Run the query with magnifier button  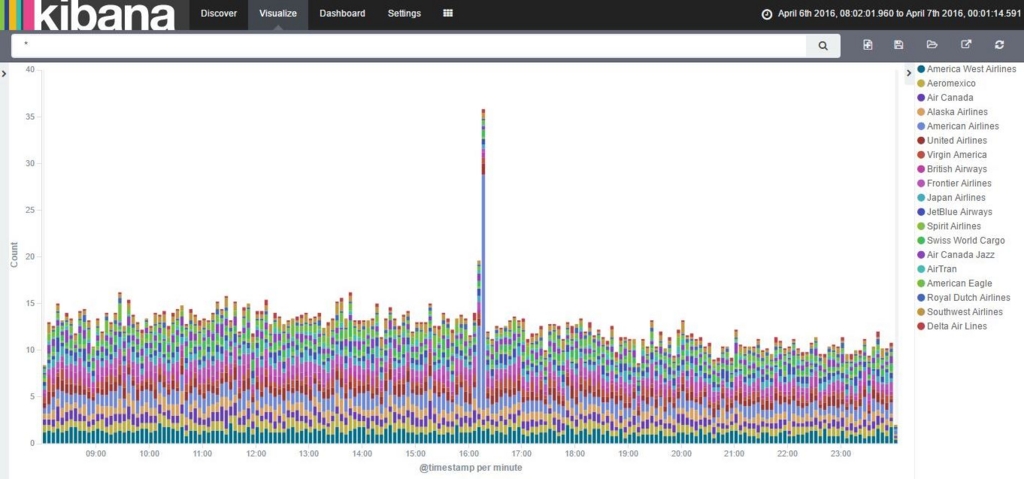coord(823,46)
